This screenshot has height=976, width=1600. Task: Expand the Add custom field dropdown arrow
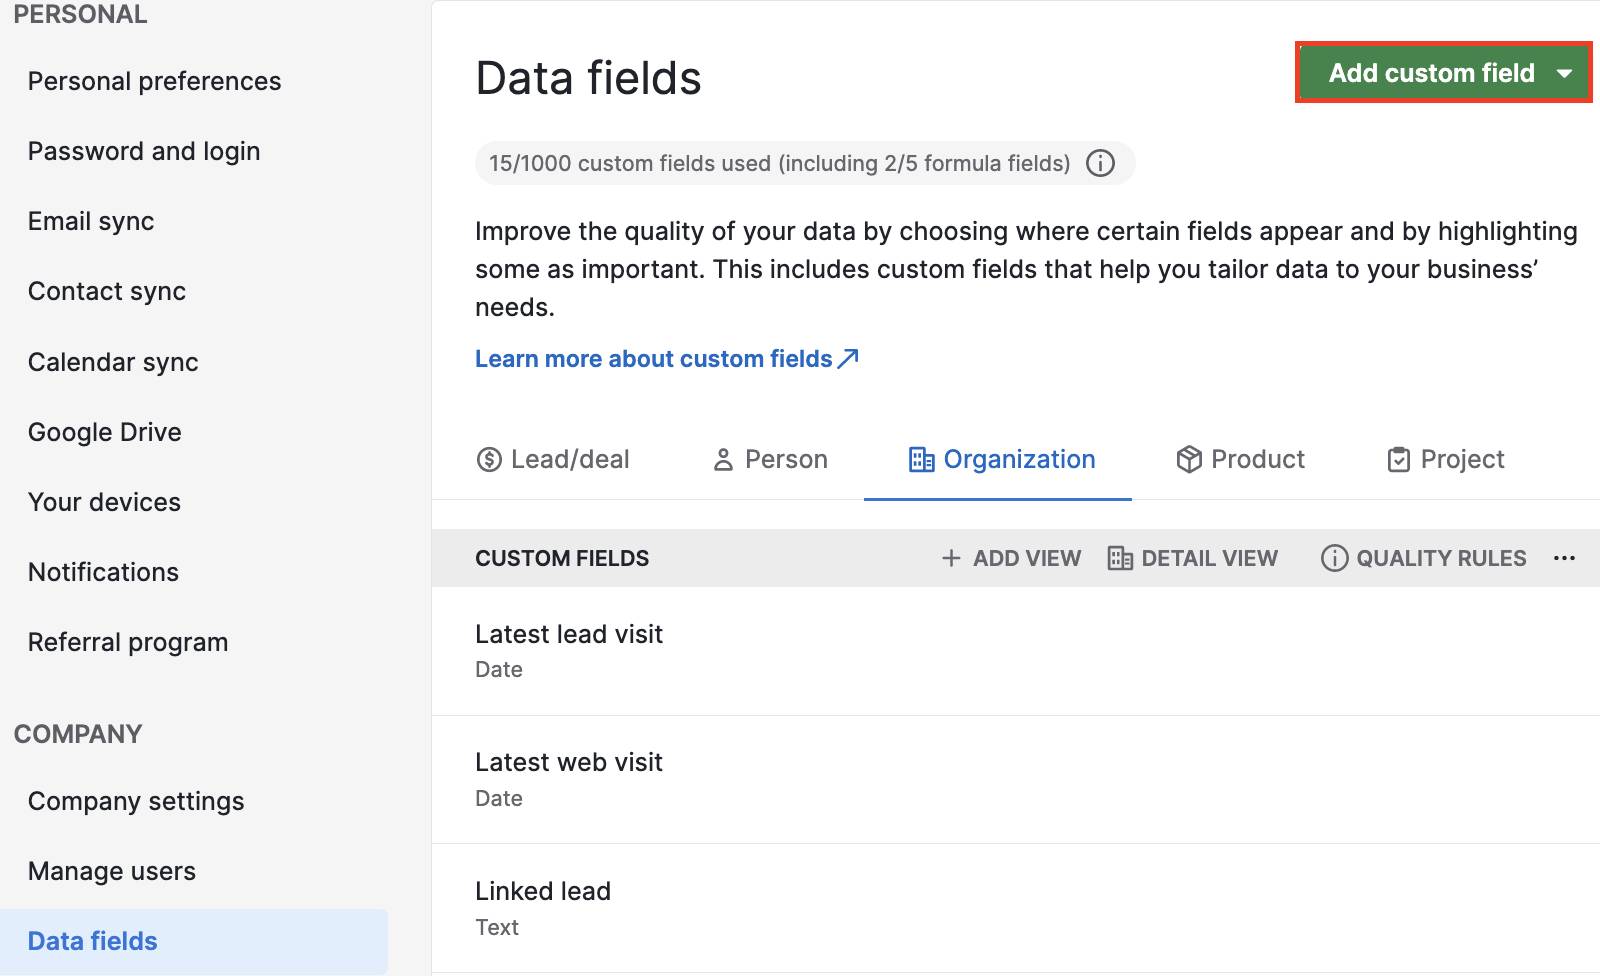coord(1566,72)
